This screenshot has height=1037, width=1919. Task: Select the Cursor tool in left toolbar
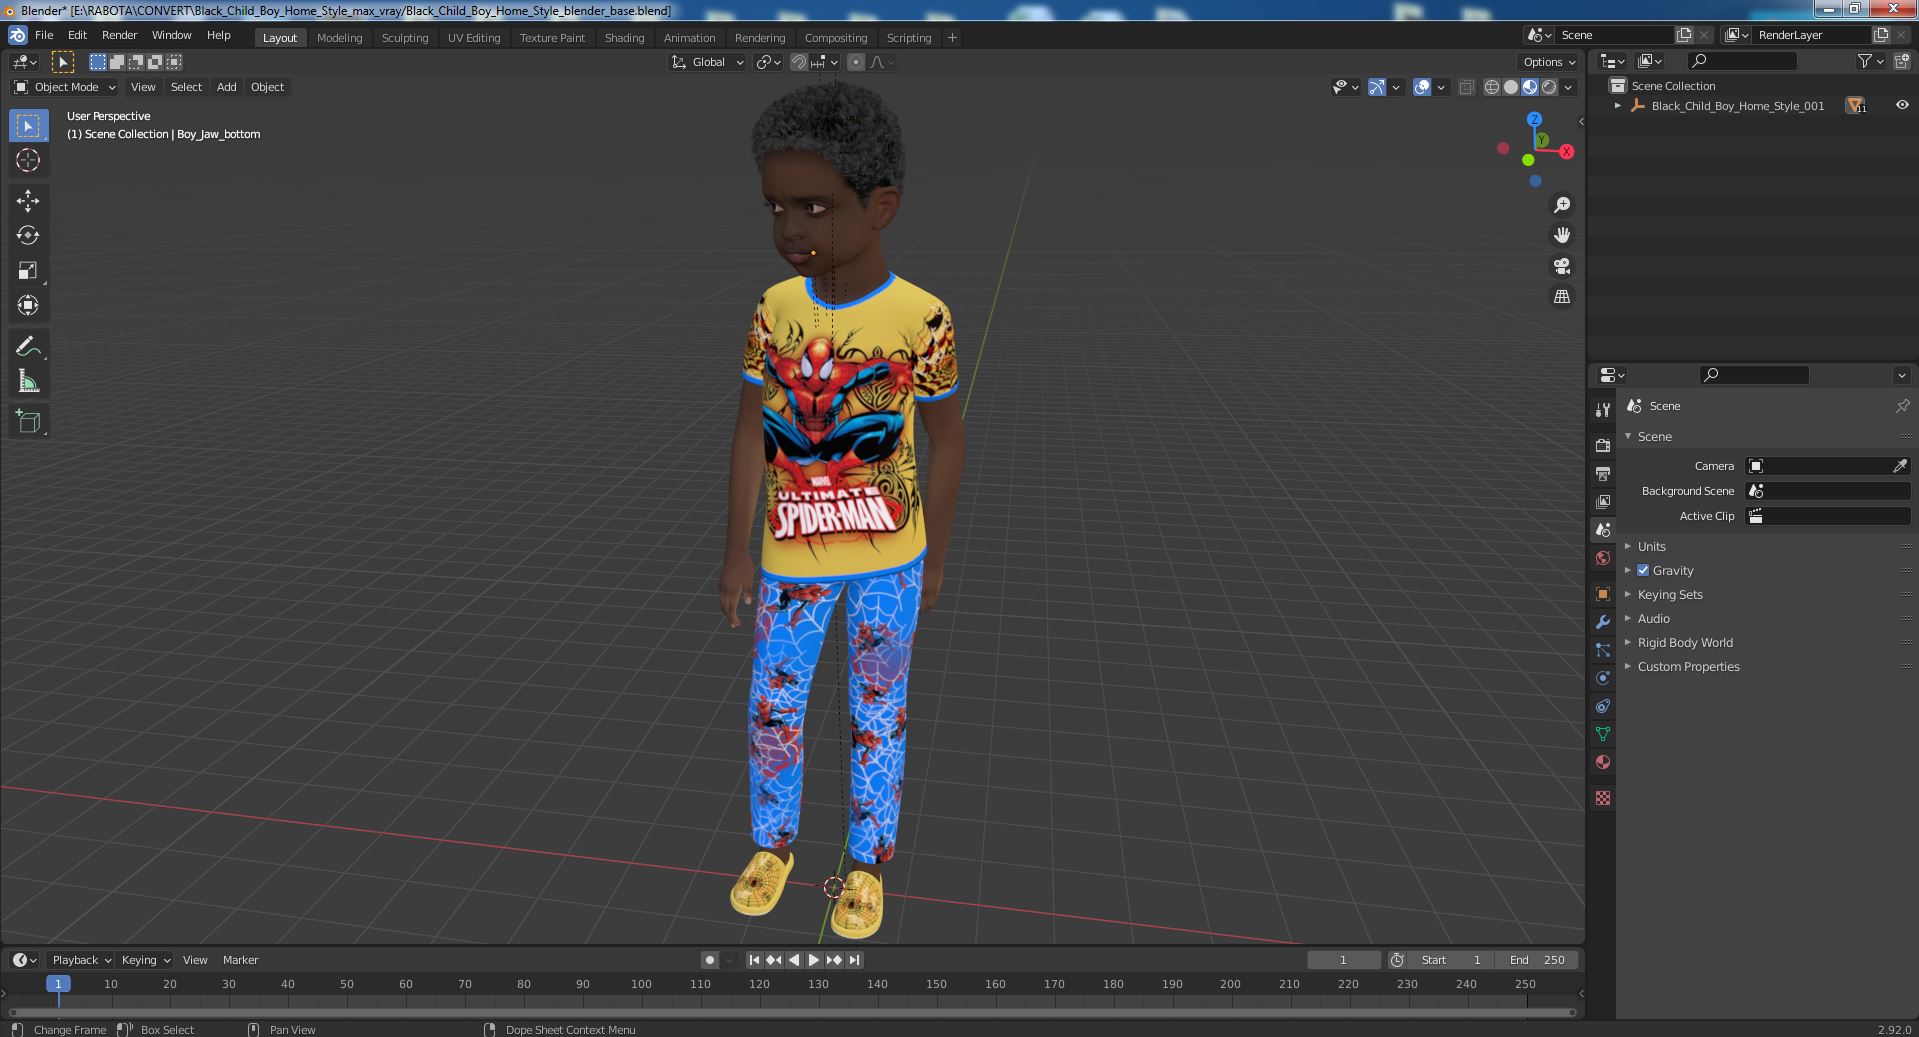(28, 160)
